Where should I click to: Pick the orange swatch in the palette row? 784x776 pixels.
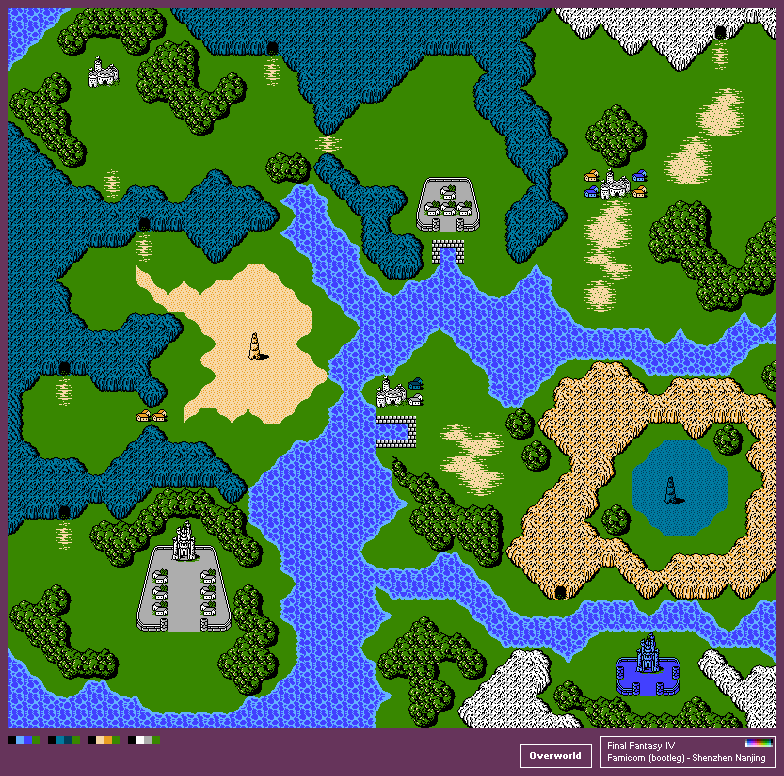[x=108, y=741]
